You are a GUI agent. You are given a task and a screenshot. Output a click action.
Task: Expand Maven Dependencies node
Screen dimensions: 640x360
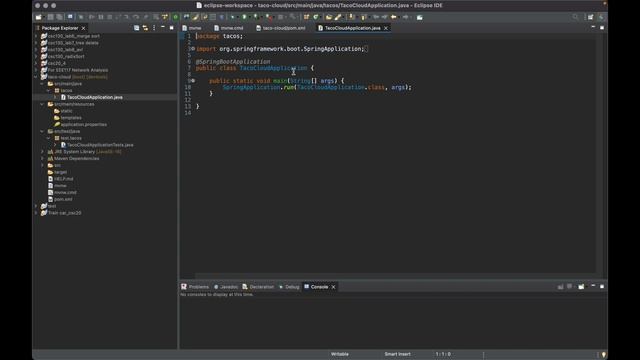click(42, 158)
